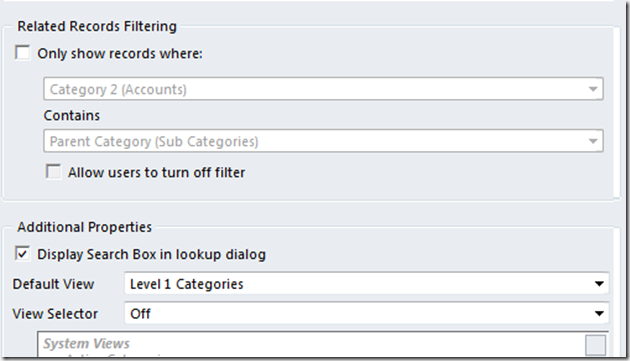Click inside 'Parent Category (Sub Categories)' field text

[154, 142]
